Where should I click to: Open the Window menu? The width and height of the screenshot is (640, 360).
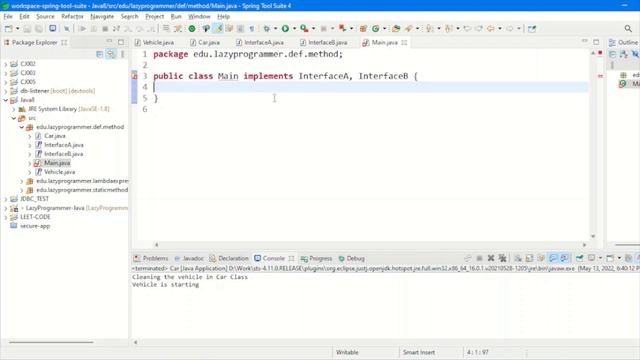point(199,16)
